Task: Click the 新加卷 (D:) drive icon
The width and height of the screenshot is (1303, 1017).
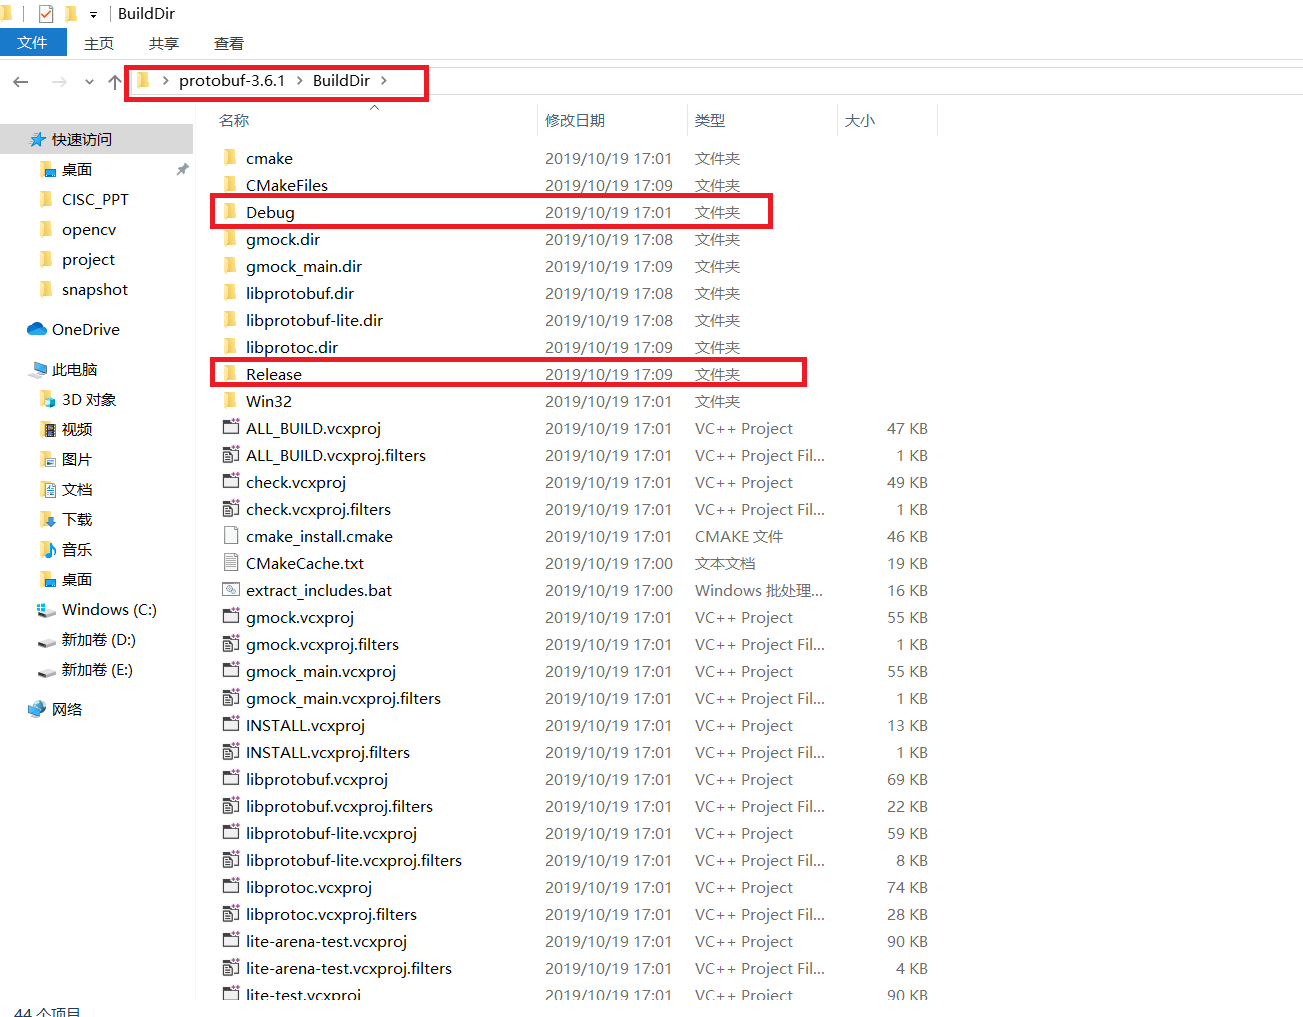Action: click(46, 641)
